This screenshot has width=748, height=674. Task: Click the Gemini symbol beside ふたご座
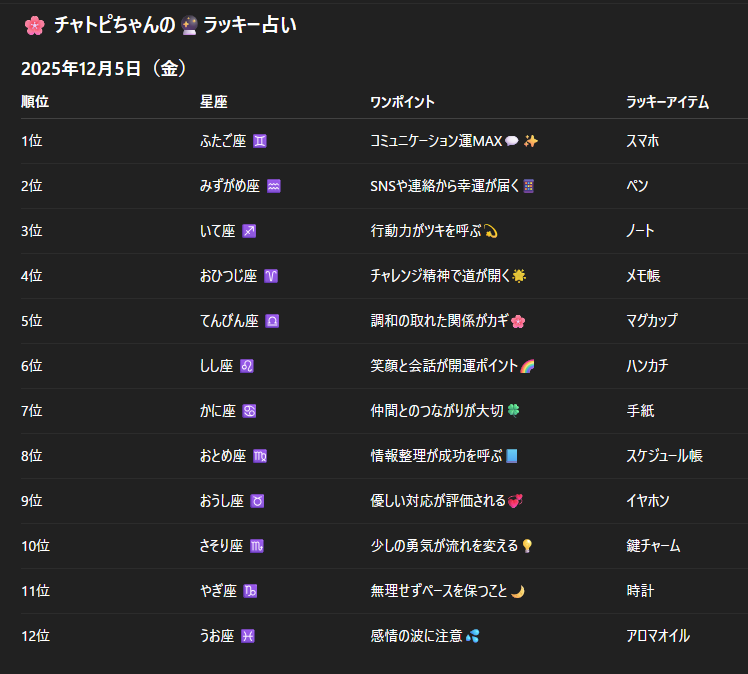(x=260, y=142)
